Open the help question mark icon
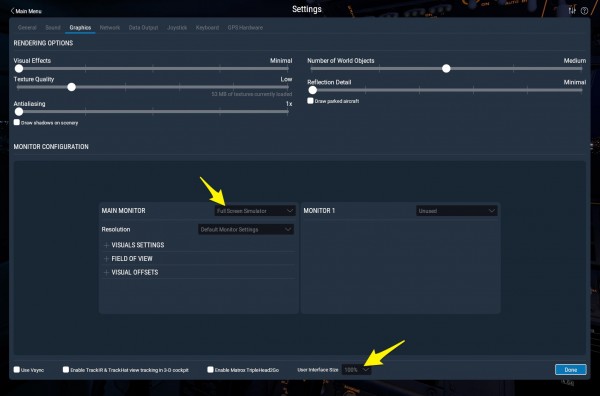This screenshot has width=600, height=396. coord(584,11)
